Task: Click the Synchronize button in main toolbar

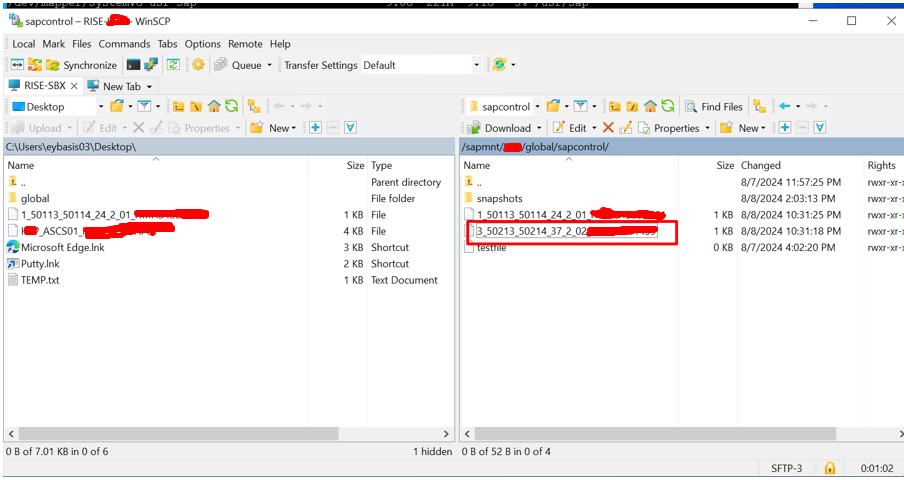Action: pyautogui.click(x=81, y=65)
